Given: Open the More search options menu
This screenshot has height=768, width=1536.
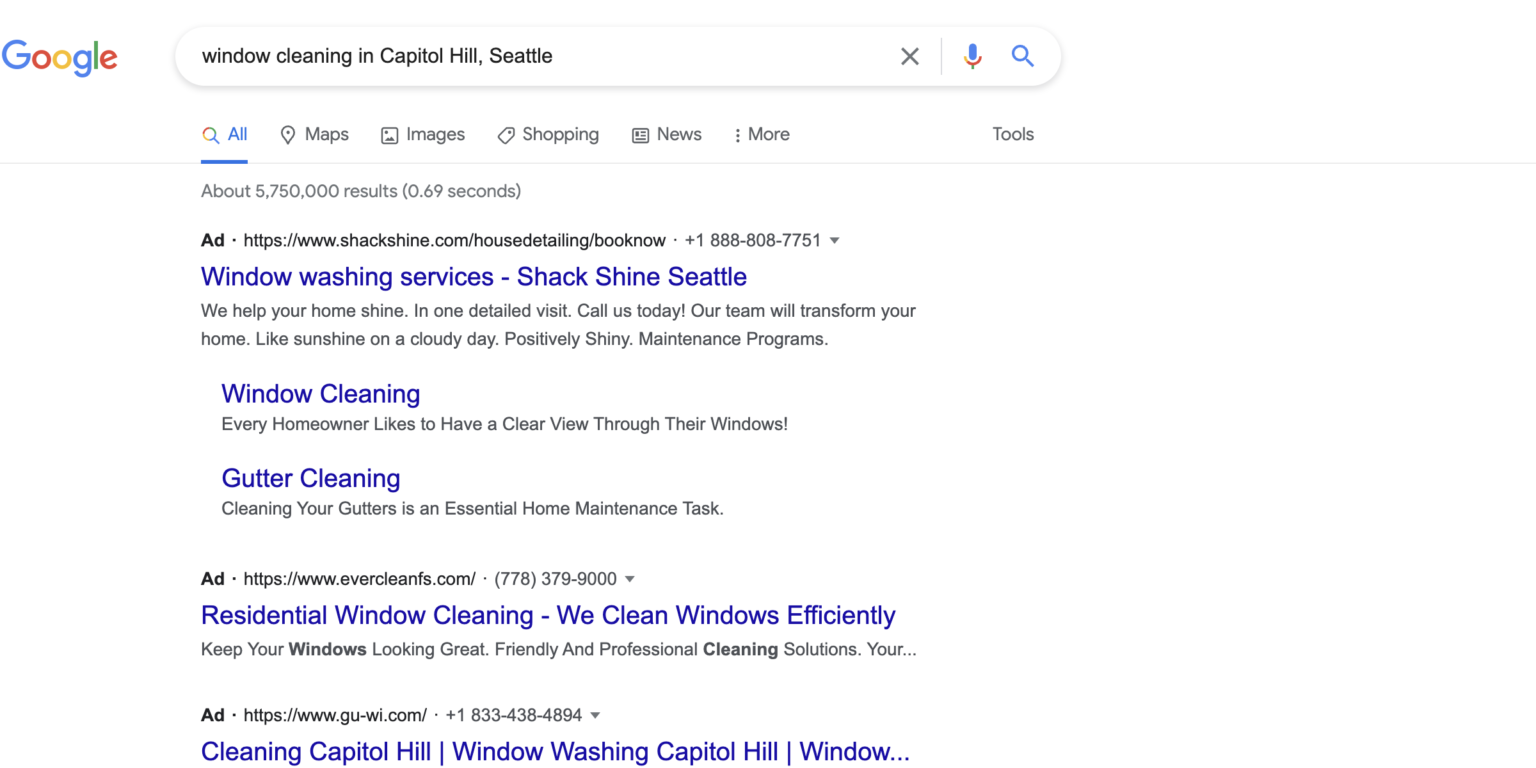Looking at the screenshot, I should (761, 133).
